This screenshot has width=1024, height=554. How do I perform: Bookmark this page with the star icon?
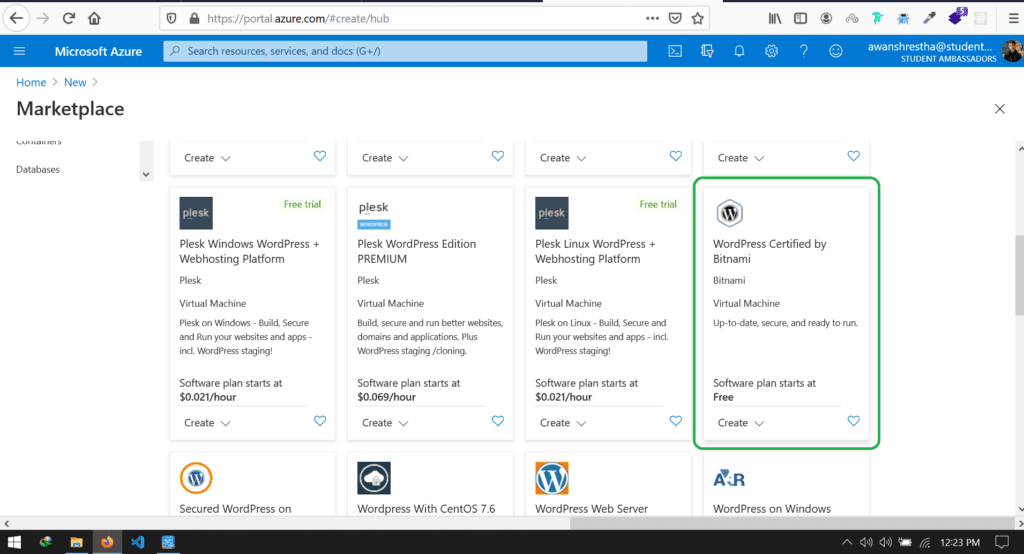pos(697,18)
